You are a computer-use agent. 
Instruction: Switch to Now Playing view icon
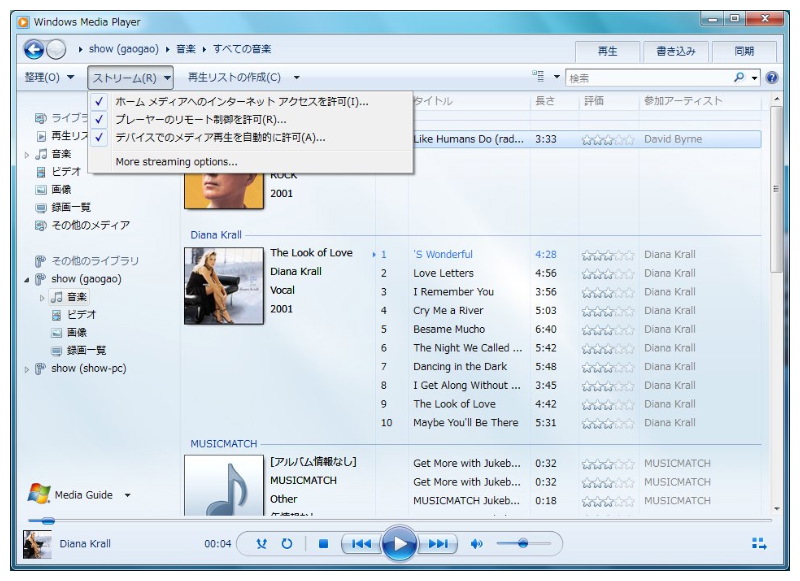click(759, 544)
